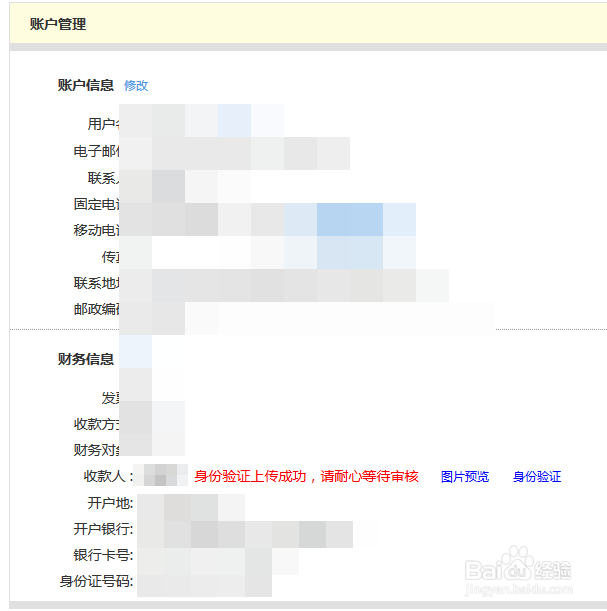The image size is (607, 611).
Task: Click the 账户管理 page title
Action: [x=58, y=24]
